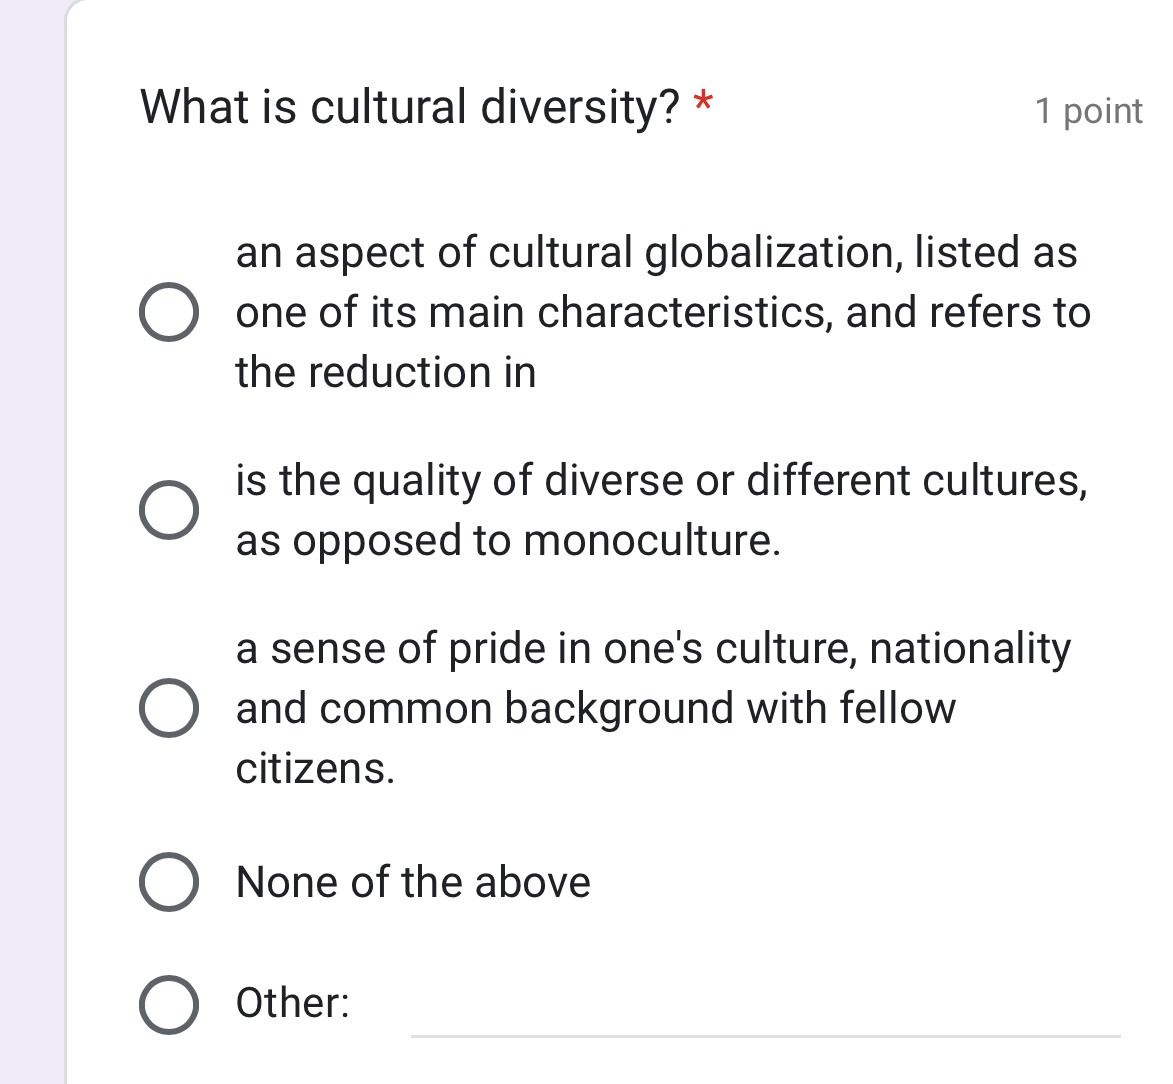
Task: Click the word 'citizens.' in the third option
Action: (315, 771)
